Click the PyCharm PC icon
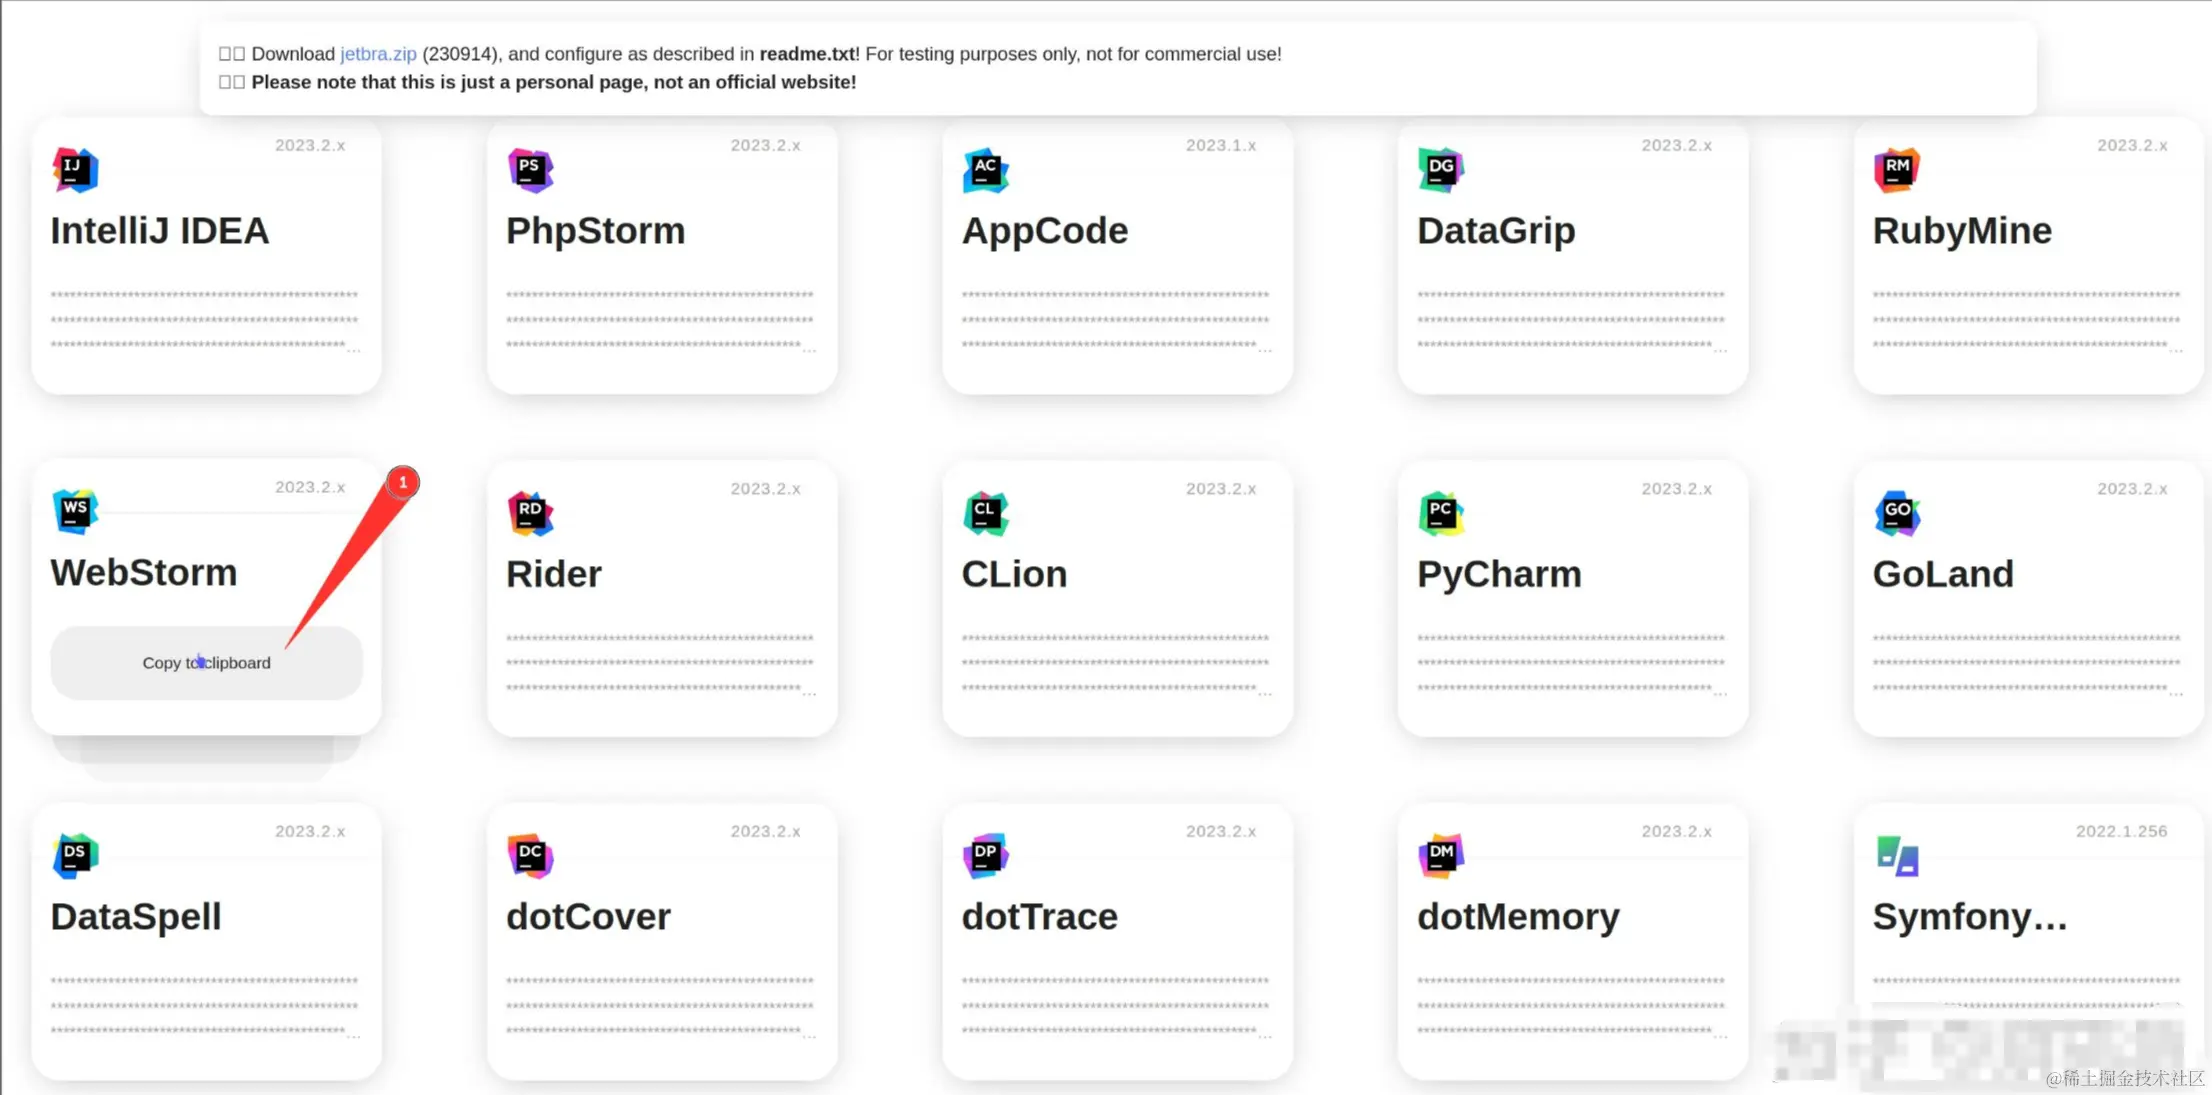2212x1095 pixels. tap(1441, 513)
